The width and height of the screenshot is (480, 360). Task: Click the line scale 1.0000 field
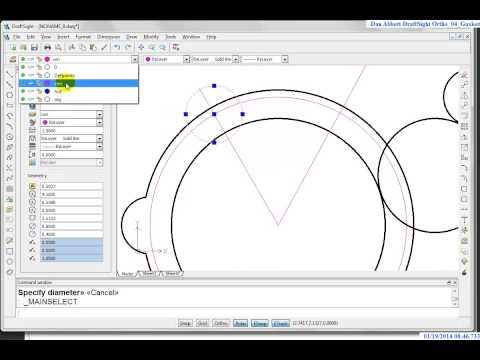72,130
